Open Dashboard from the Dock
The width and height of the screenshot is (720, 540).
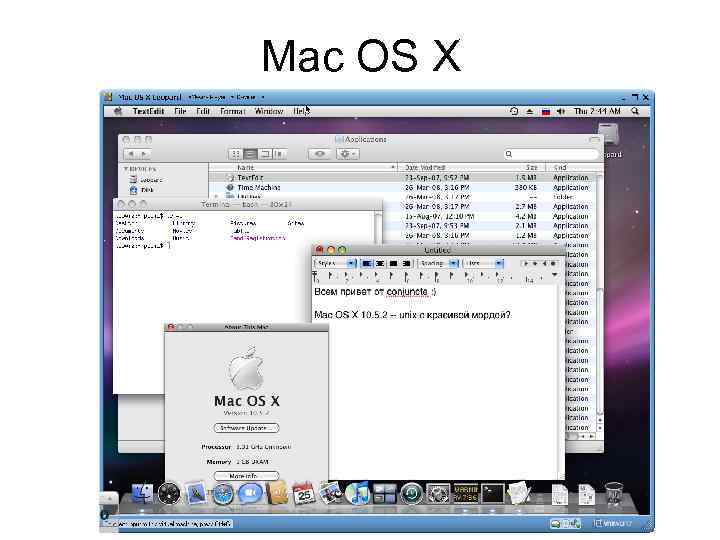point(169,494)
